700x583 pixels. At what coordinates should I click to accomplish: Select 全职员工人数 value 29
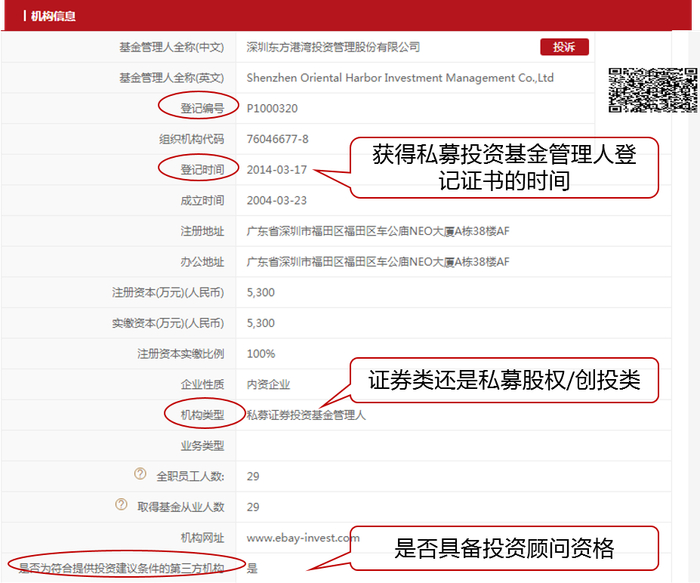pos(253,477)
